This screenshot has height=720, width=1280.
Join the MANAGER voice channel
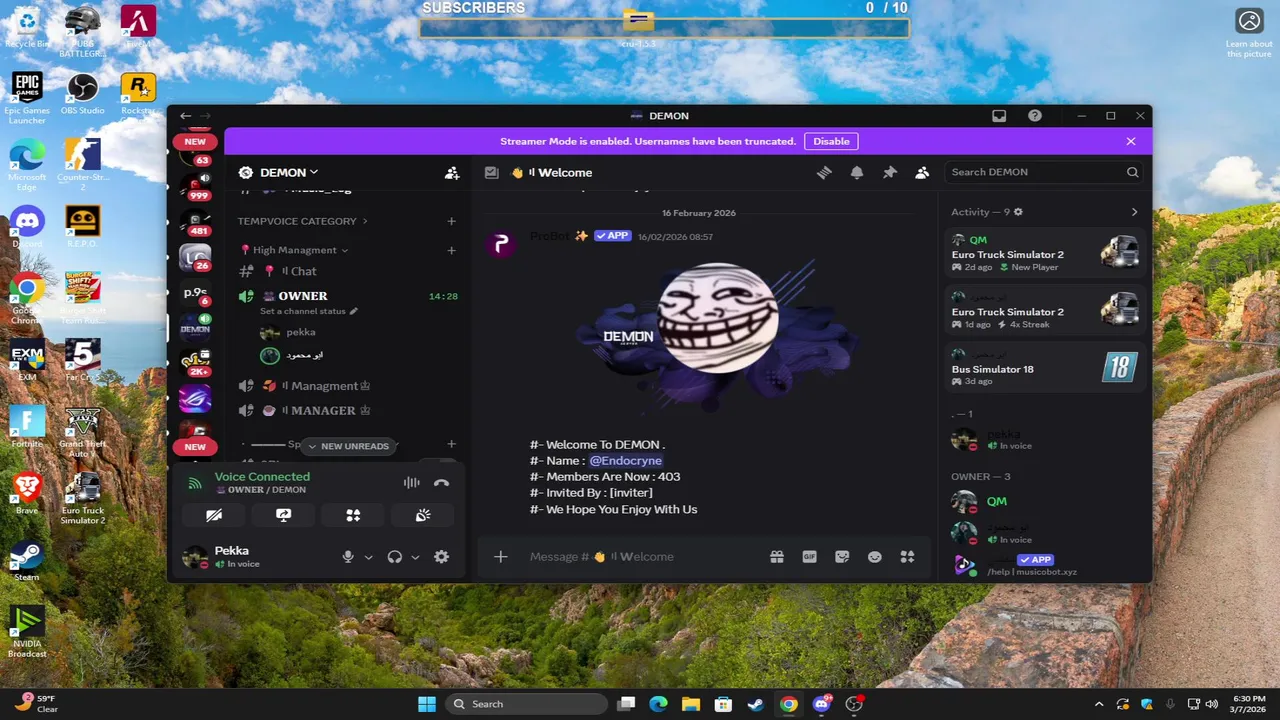click(348, 411)
